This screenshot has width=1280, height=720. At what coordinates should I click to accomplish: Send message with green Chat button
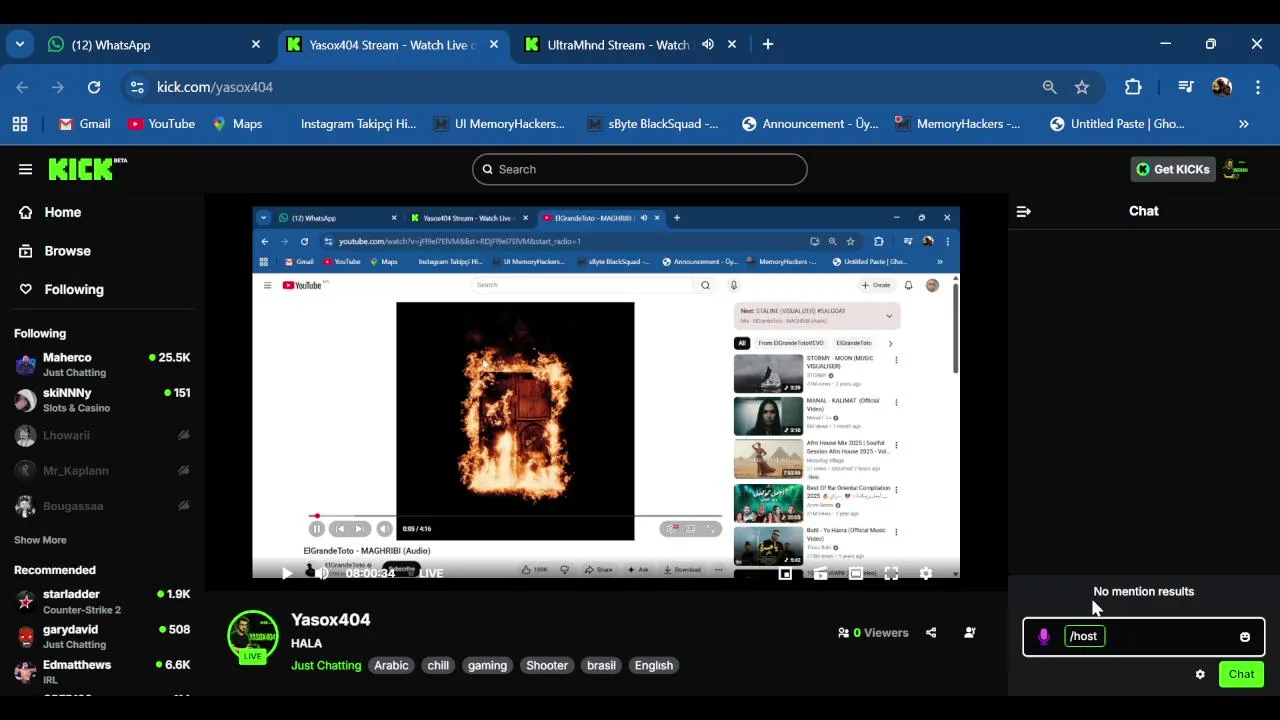[1241, 674]
